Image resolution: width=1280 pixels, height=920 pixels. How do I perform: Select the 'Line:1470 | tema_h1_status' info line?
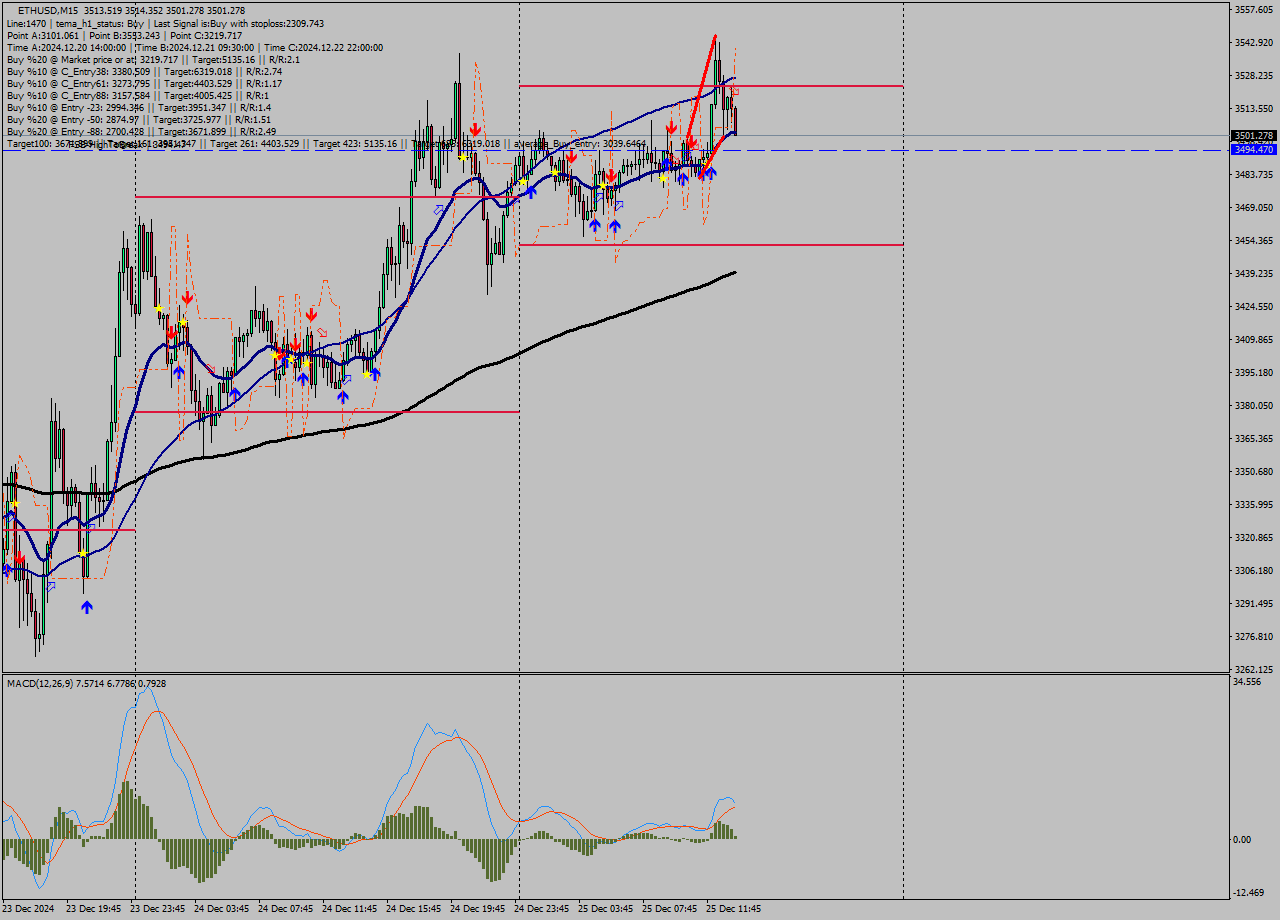click(165, 23)
